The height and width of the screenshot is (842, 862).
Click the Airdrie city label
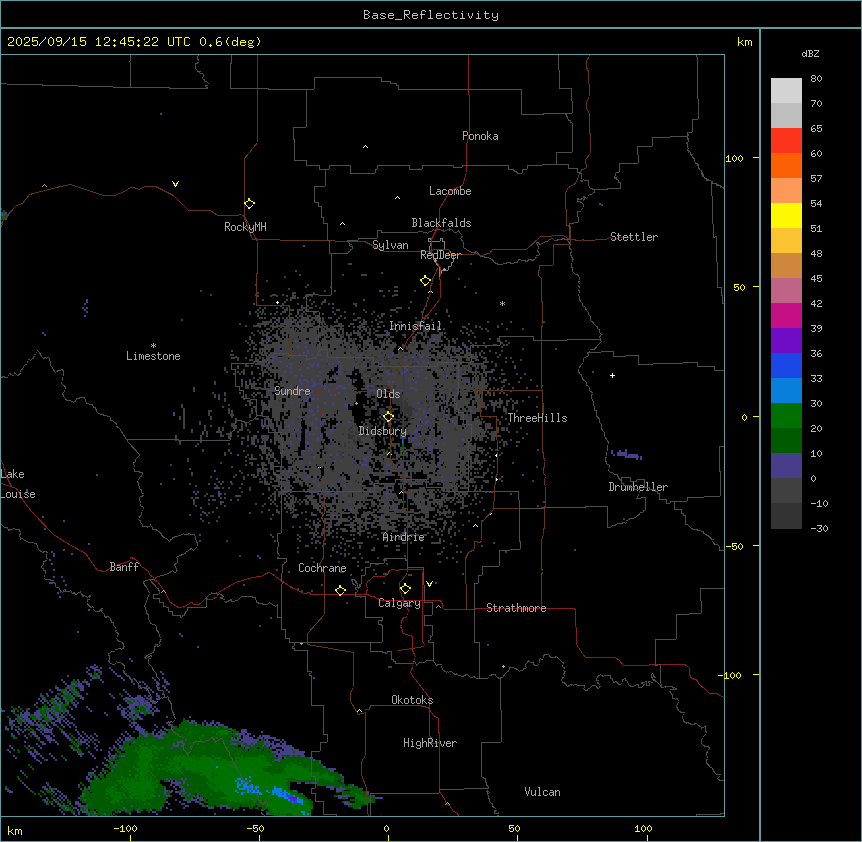pos(404,537)
